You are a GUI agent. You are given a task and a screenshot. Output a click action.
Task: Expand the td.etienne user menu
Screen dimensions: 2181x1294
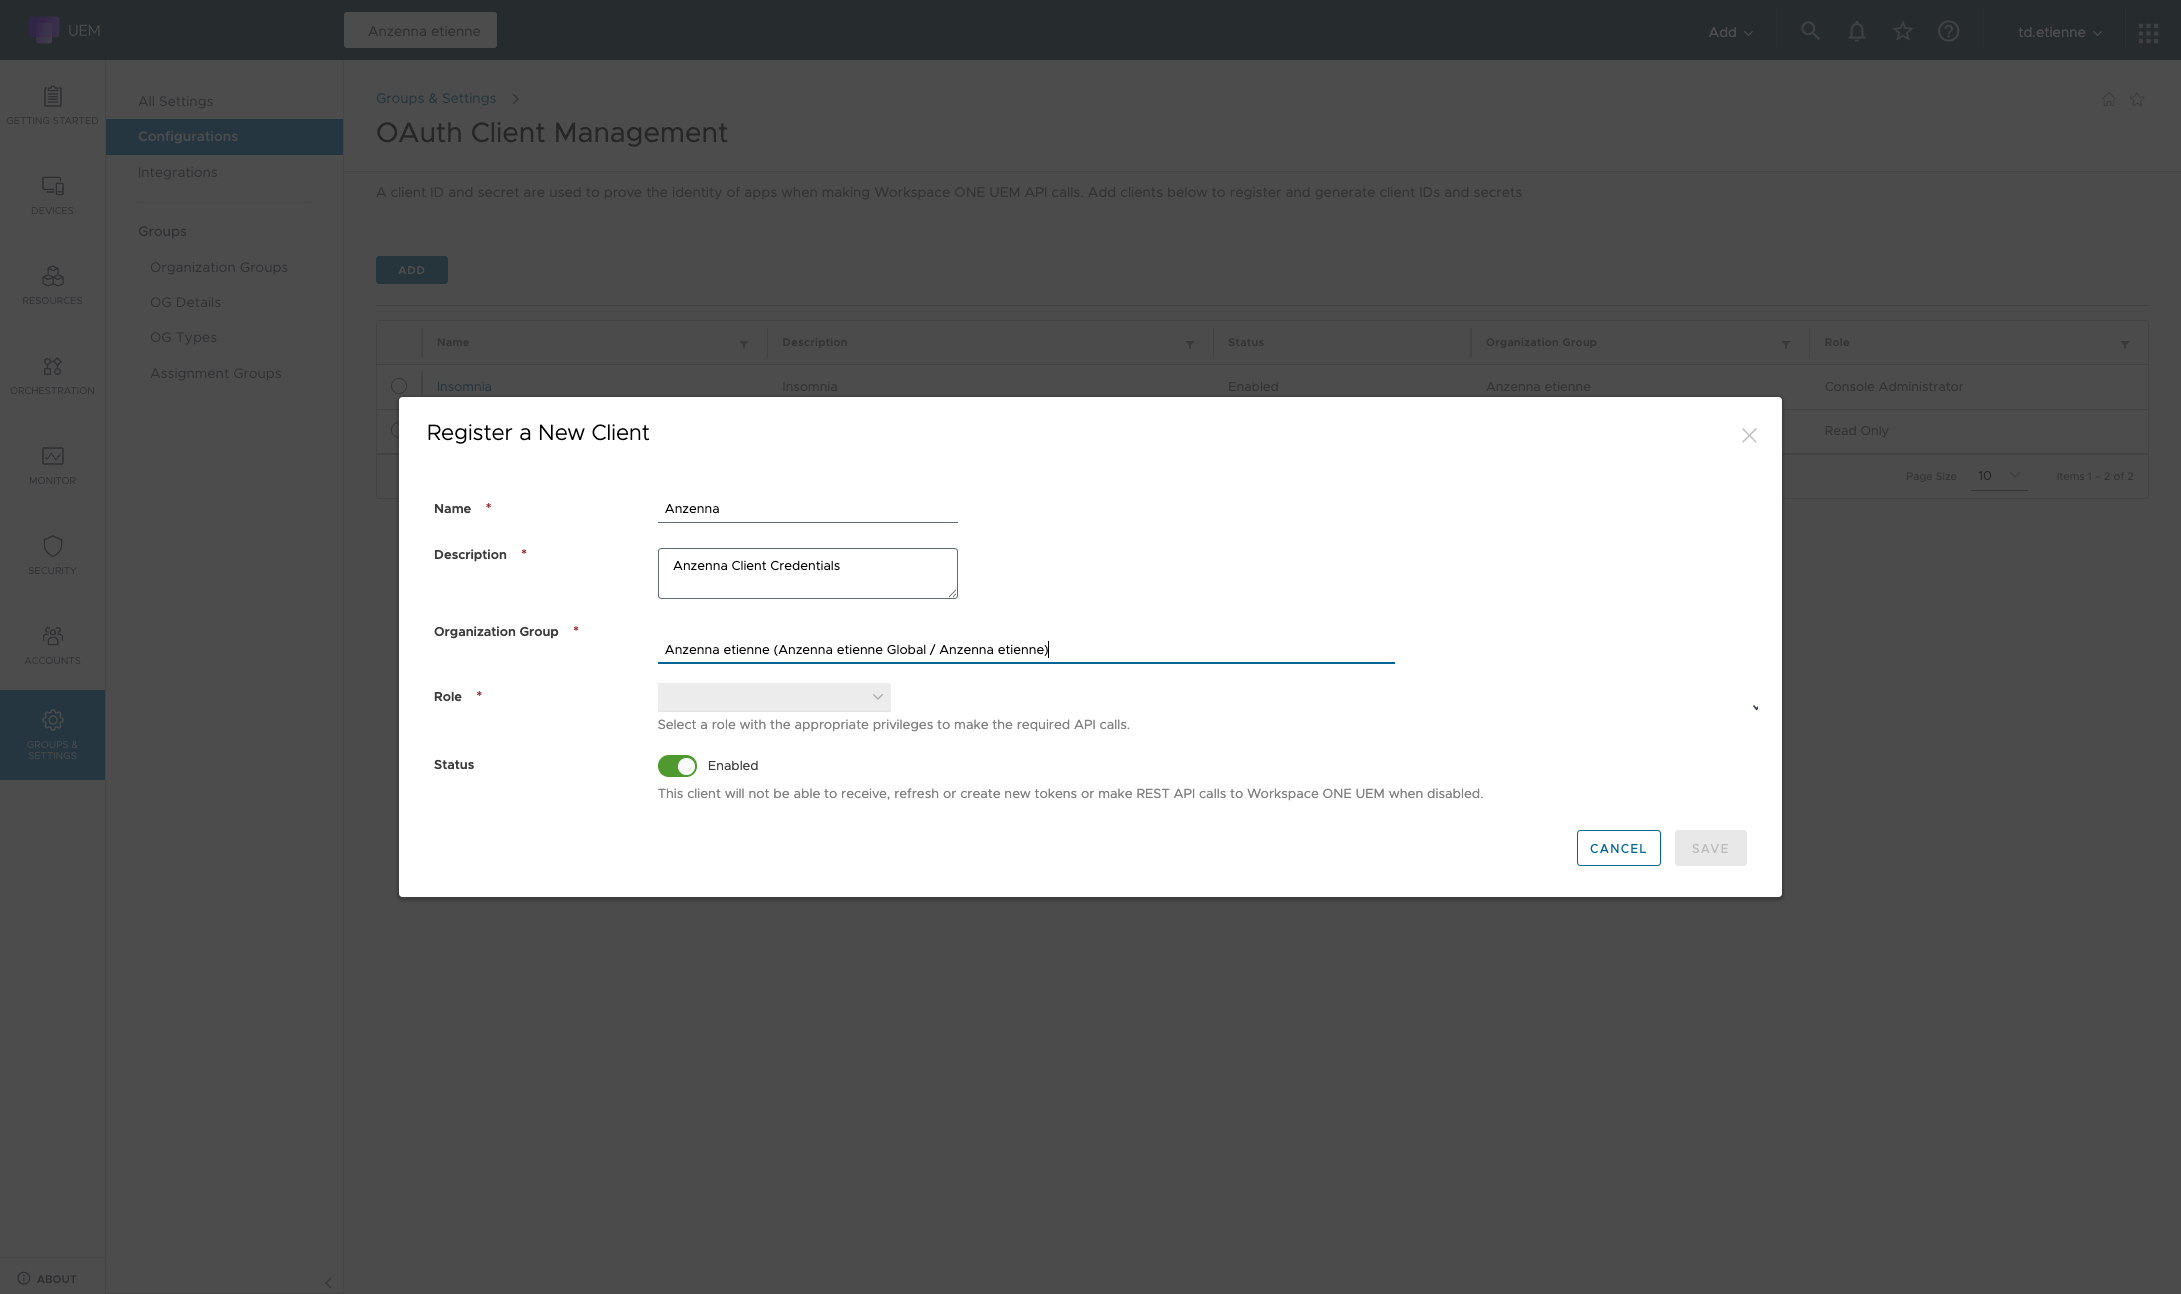click(2059, 32)
